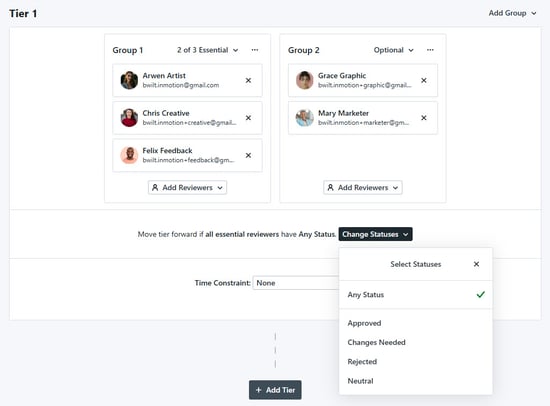Screen dimensions: 550x406
Task: Open the Time Constraint None field
Action: tap(296, 283)
